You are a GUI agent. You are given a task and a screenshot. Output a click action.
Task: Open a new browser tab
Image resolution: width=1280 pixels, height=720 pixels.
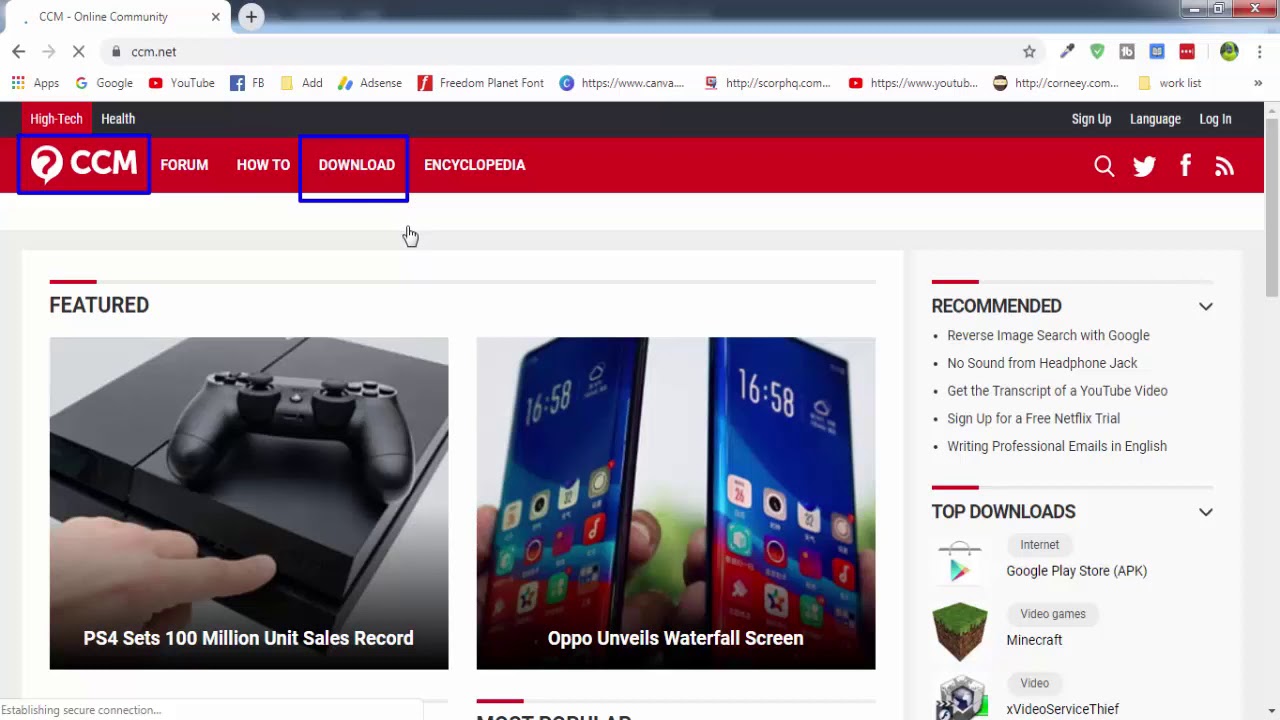click(251, 16)
